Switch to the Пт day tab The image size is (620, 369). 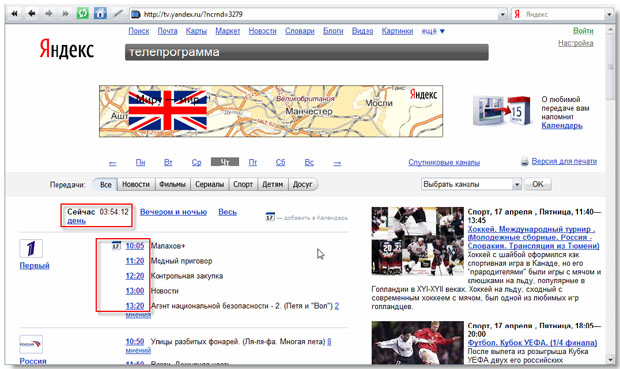253,162
